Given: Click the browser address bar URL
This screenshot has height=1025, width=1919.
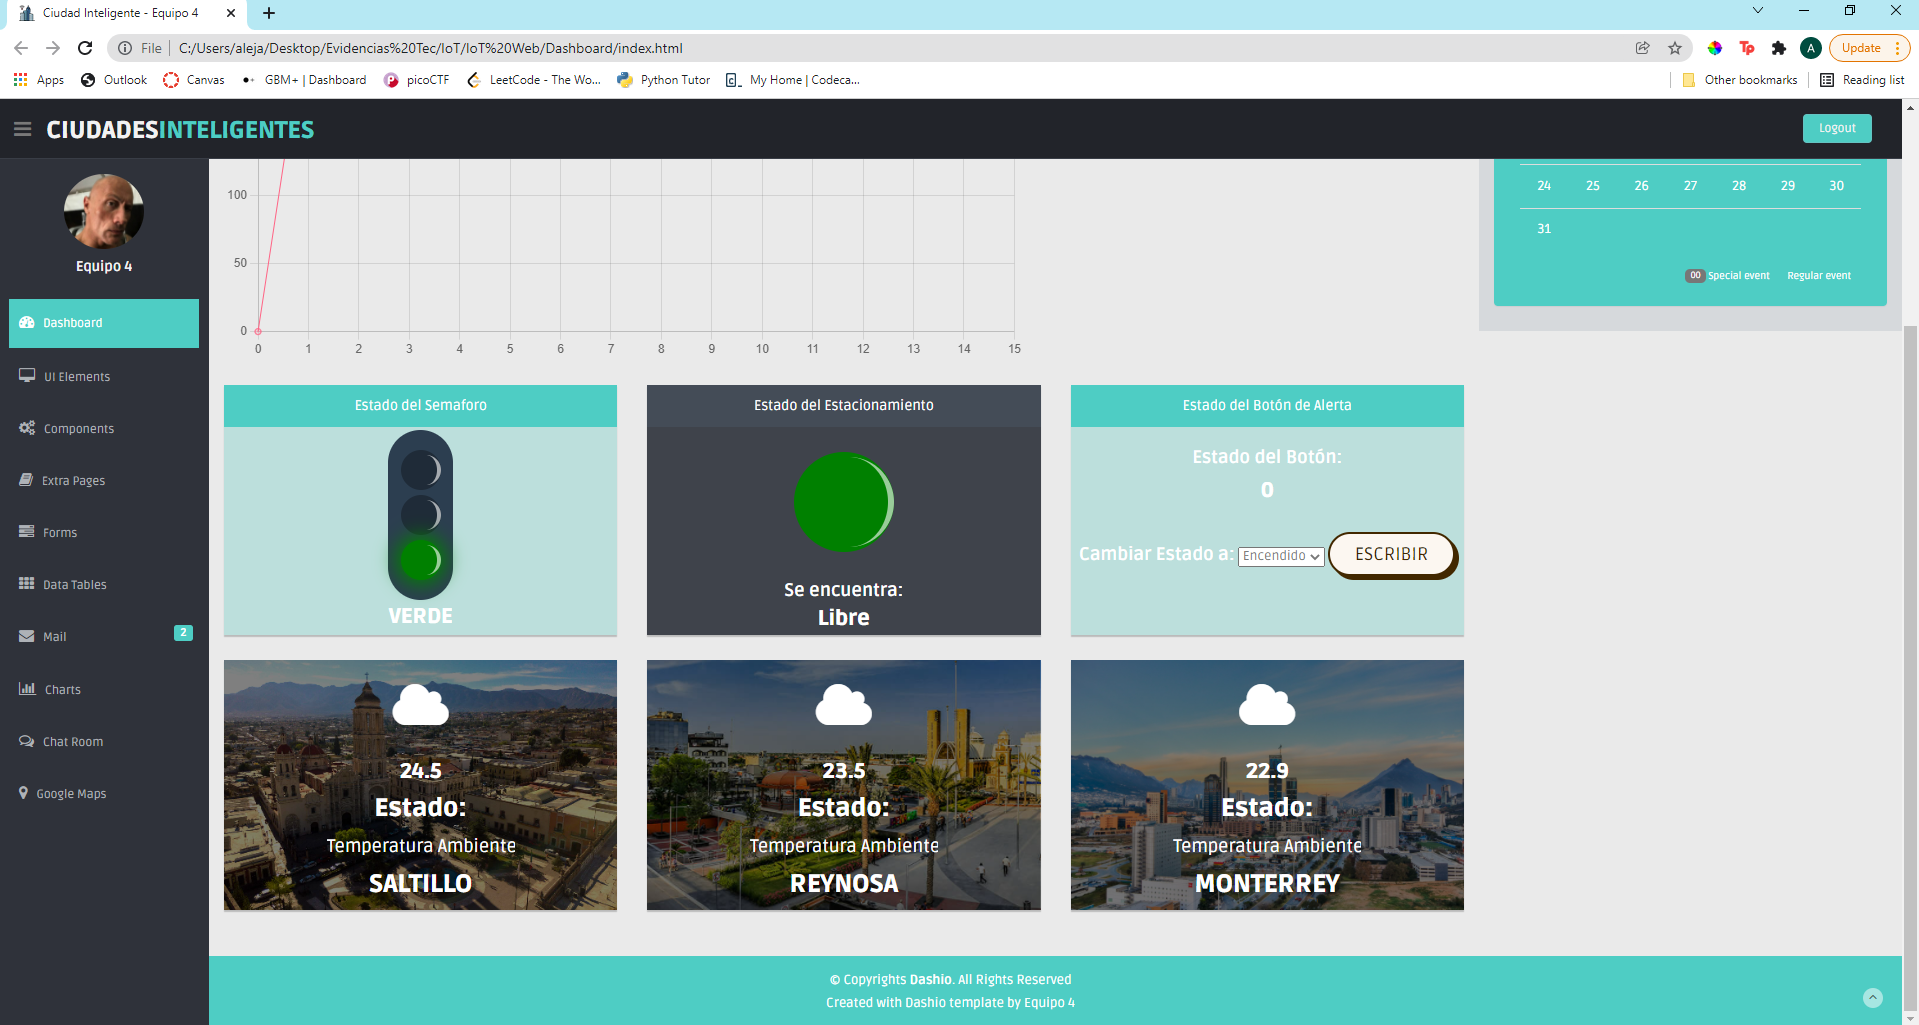Looking at the screenshot, I should (x=430, y=48).
